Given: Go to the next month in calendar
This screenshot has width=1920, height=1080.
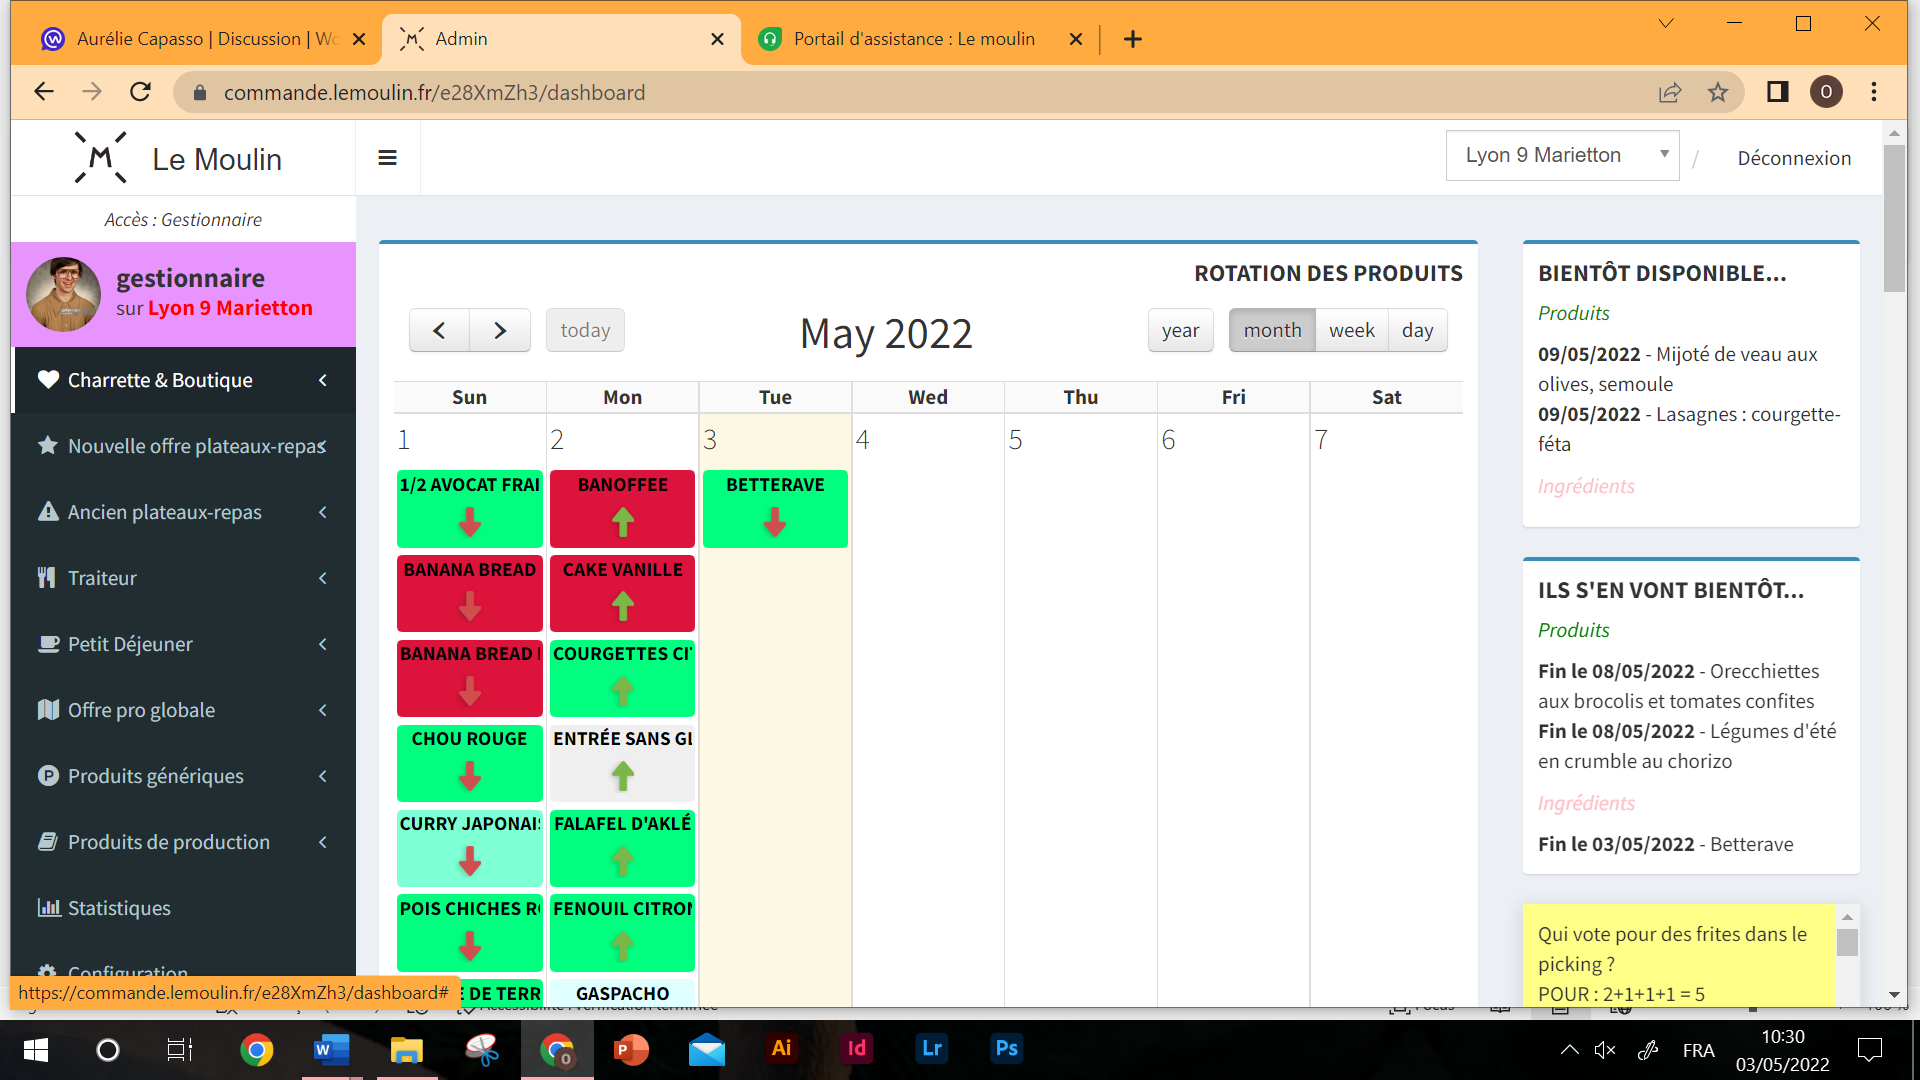Looking at the screenshot, I should 500,331.
